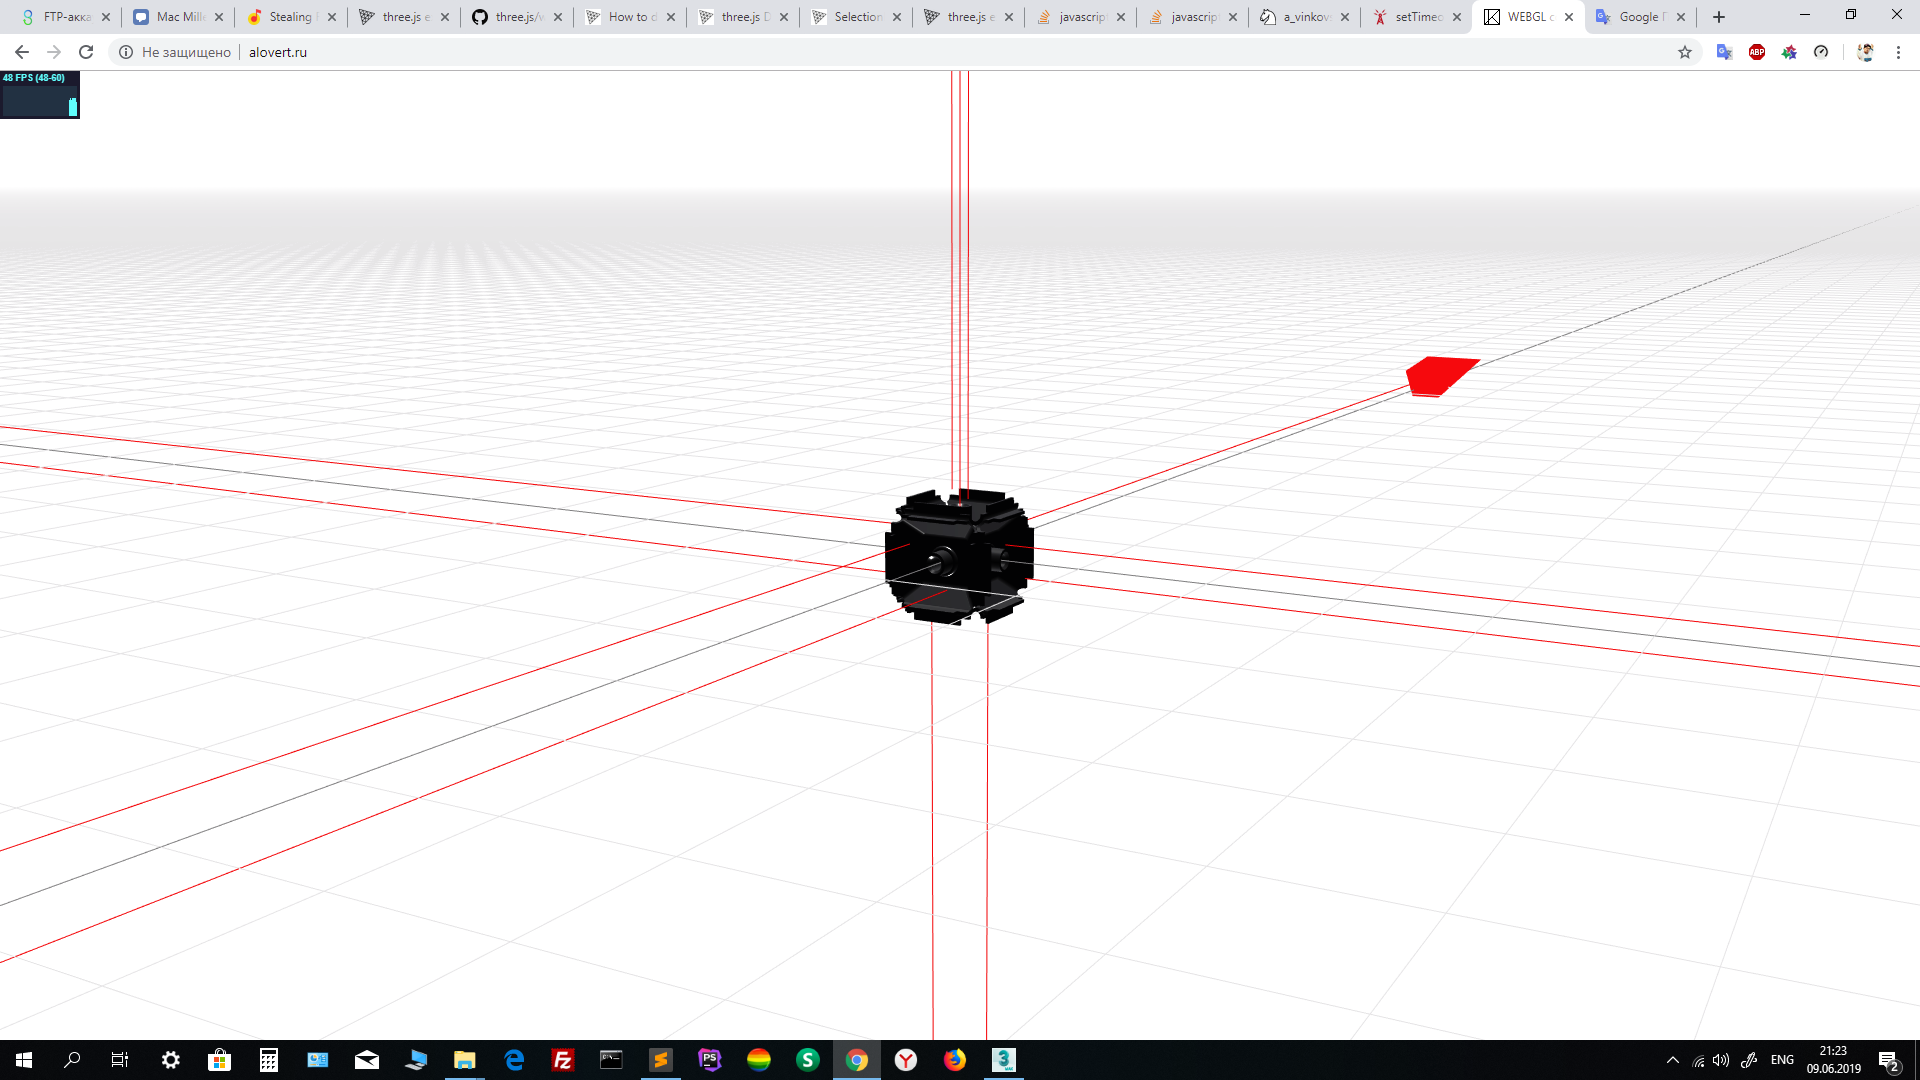This screenshot has width=1920, height=1080.
Task: Toggle the FPS stats panel mode
Action: [40, 95]
